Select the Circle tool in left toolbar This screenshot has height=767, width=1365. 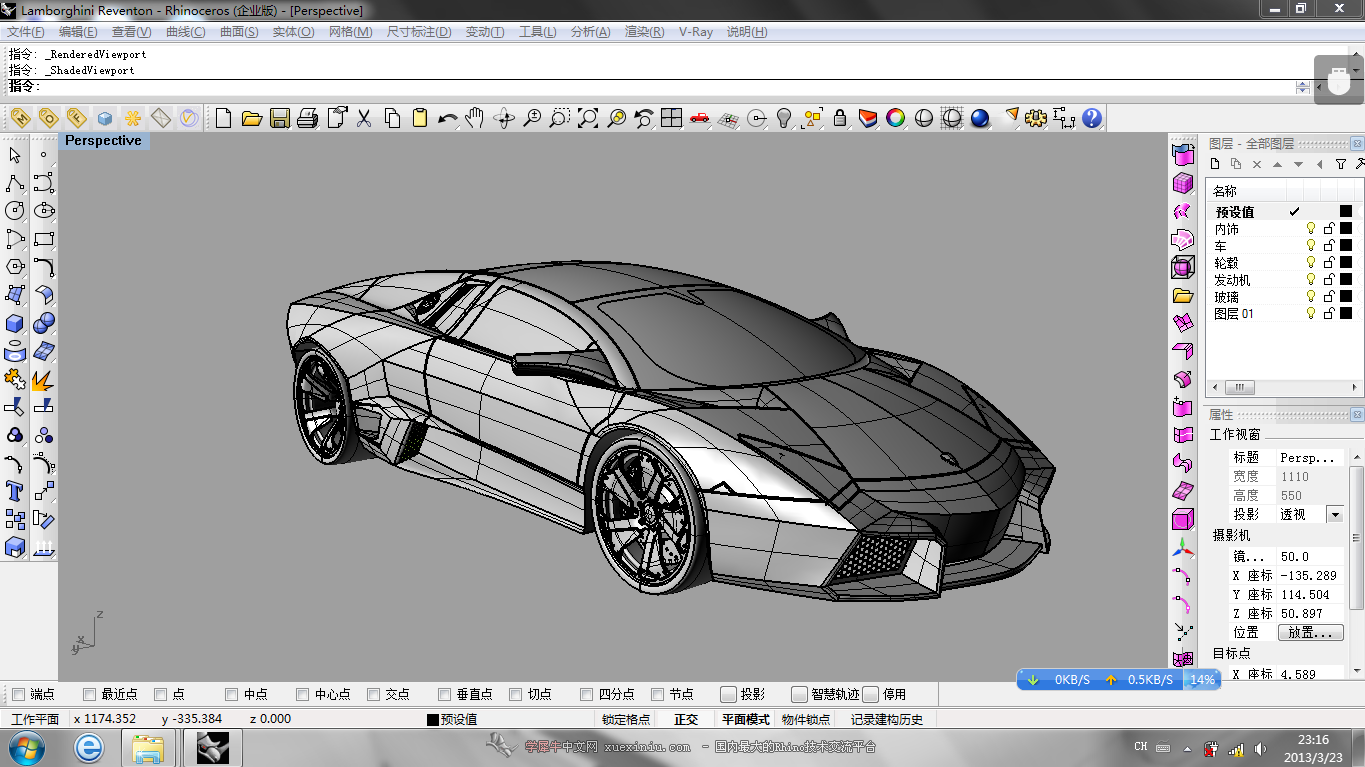click(x=15, y=211)
